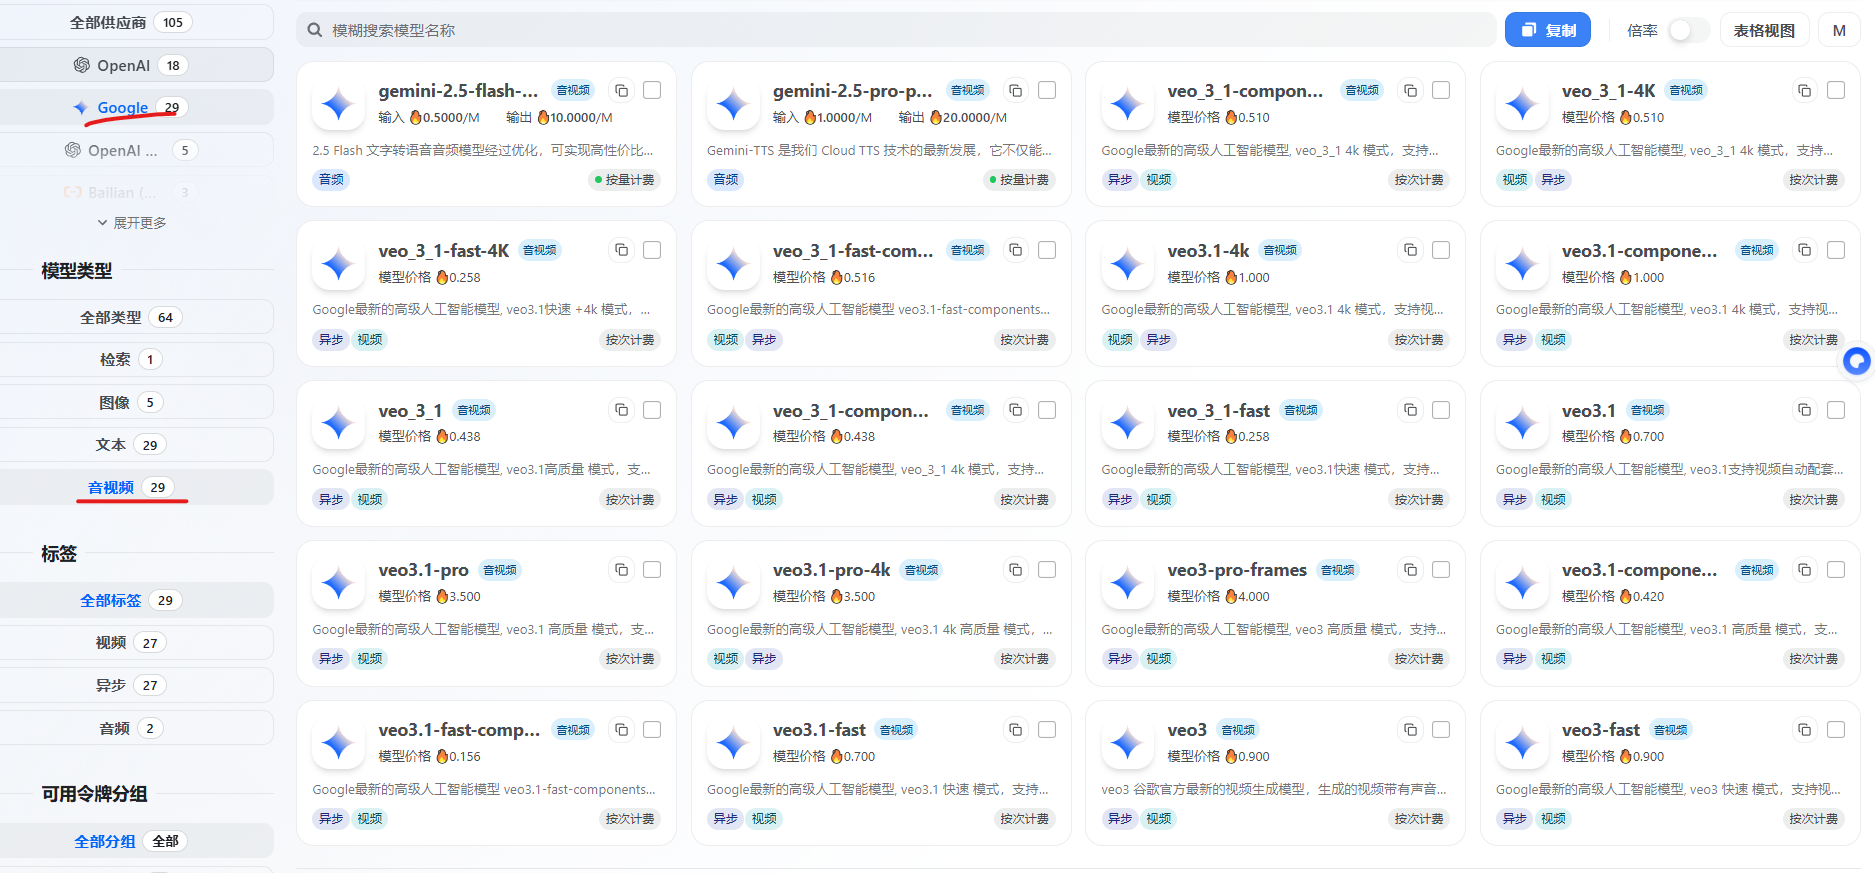Click the veo3 model logo icon
Image resolution: width=1875 pixels, height=873 pixels.
pos(1127,744)
